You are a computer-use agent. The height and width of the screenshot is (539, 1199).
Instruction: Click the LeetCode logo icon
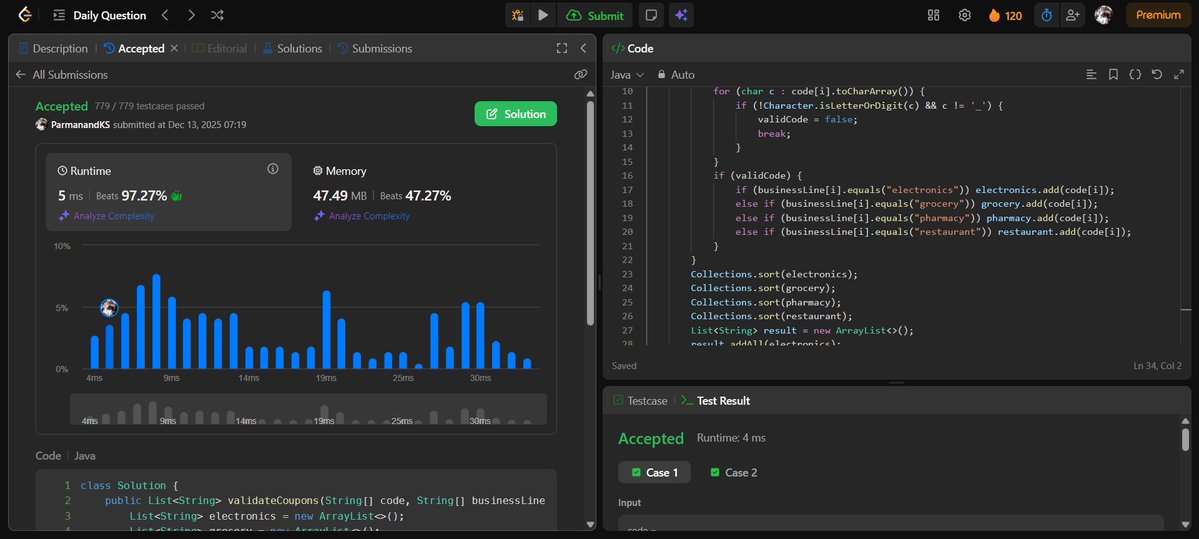tap(24, 15)
